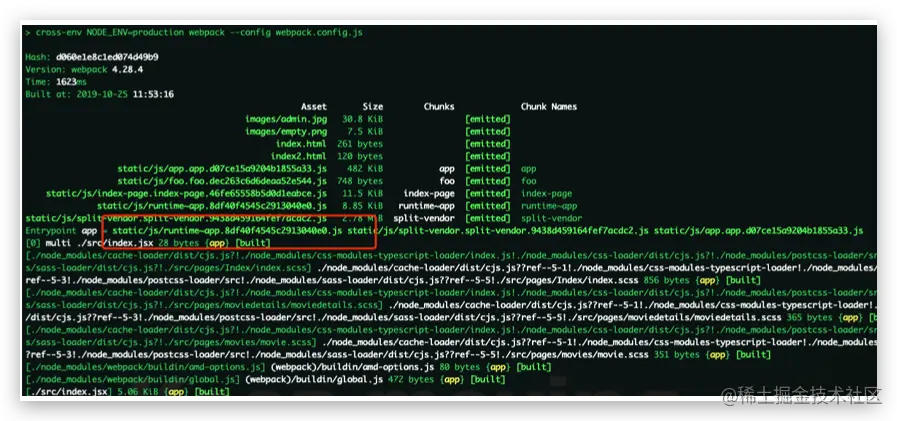Image resolution: width=897 pixels, height=421 pixels.
Task: Click the size value 261 bytes
Action: click(x=360, y=144)
